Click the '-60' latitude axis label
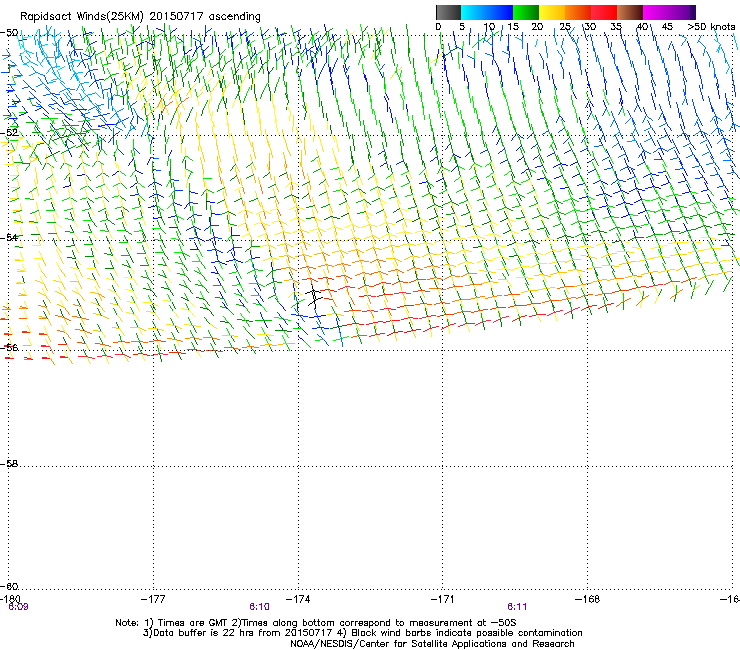740x650 pixels. (9, 586)
